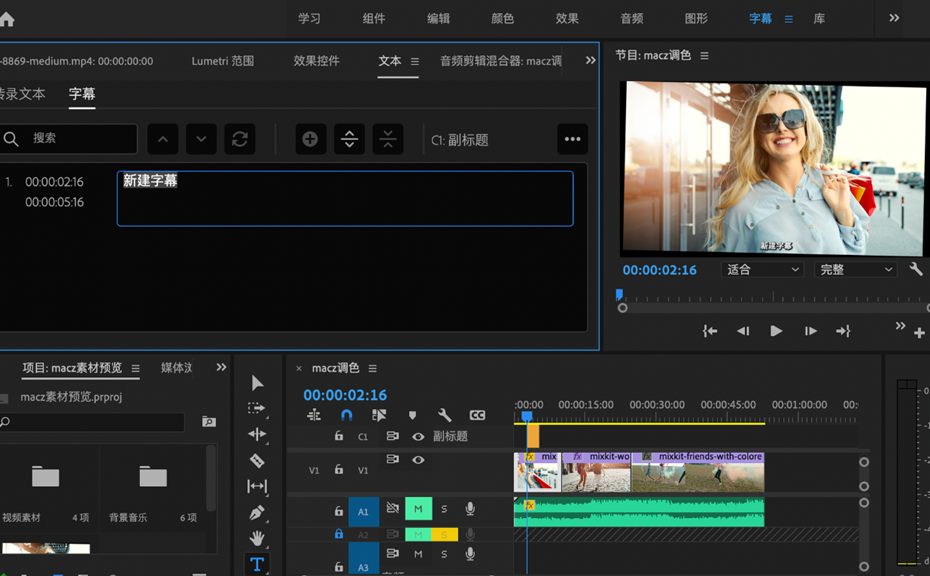Merge caption segments

[388, 139]
